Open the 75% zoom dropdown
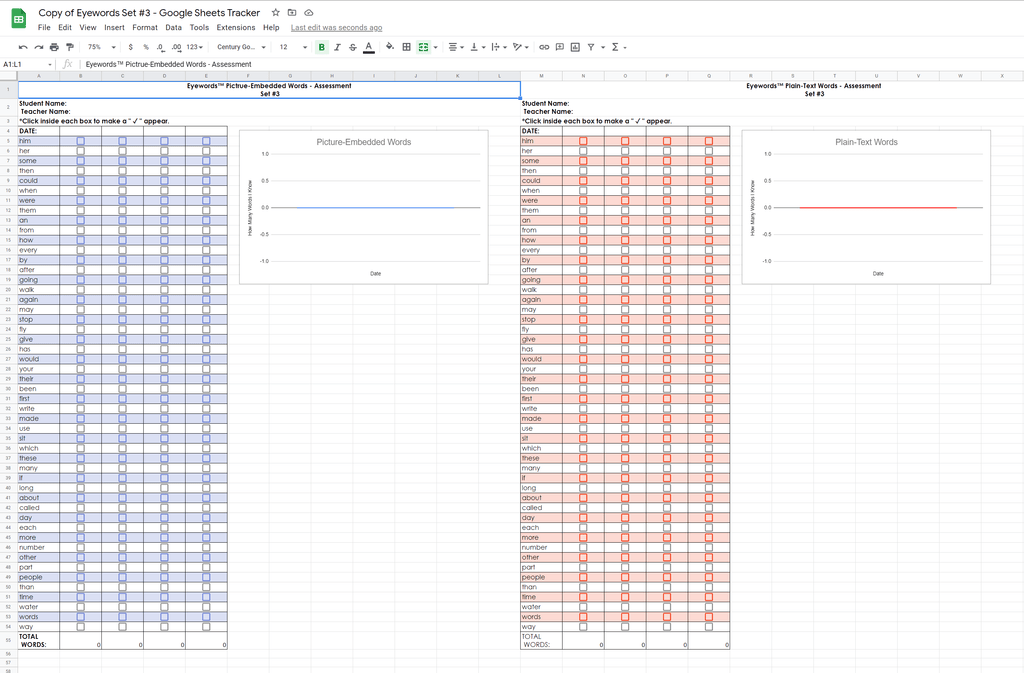This screenshot has height=673, width=1024. pos(102,47)
